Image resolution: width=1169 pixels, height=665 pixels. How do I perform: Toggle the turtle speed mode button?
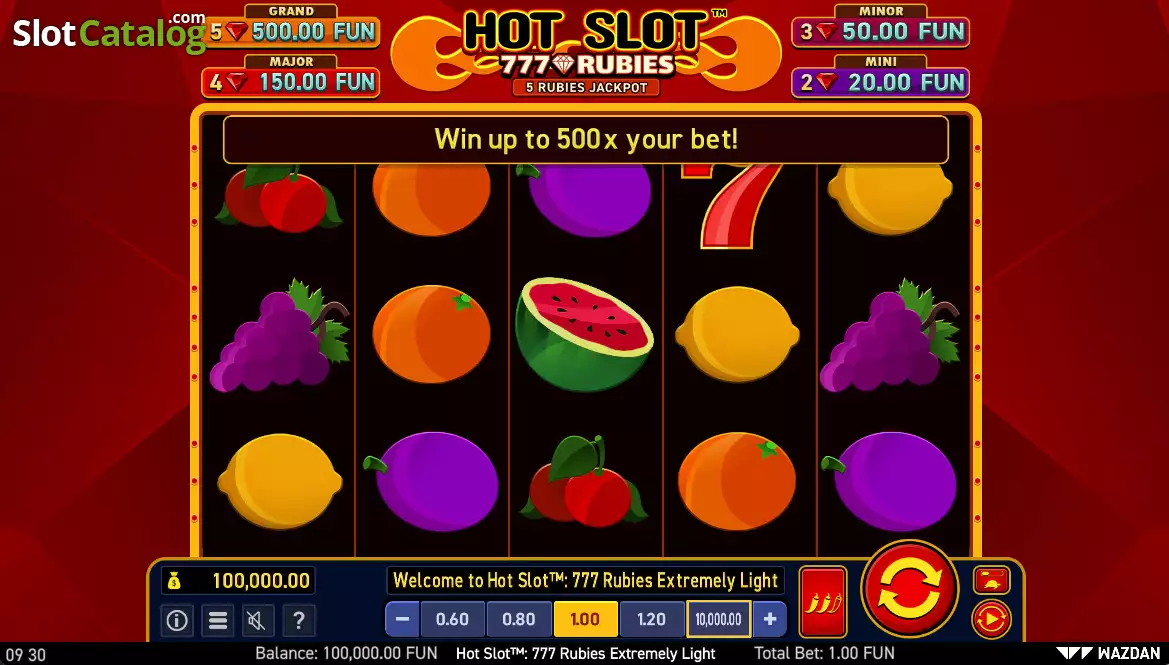coord(992,580)
